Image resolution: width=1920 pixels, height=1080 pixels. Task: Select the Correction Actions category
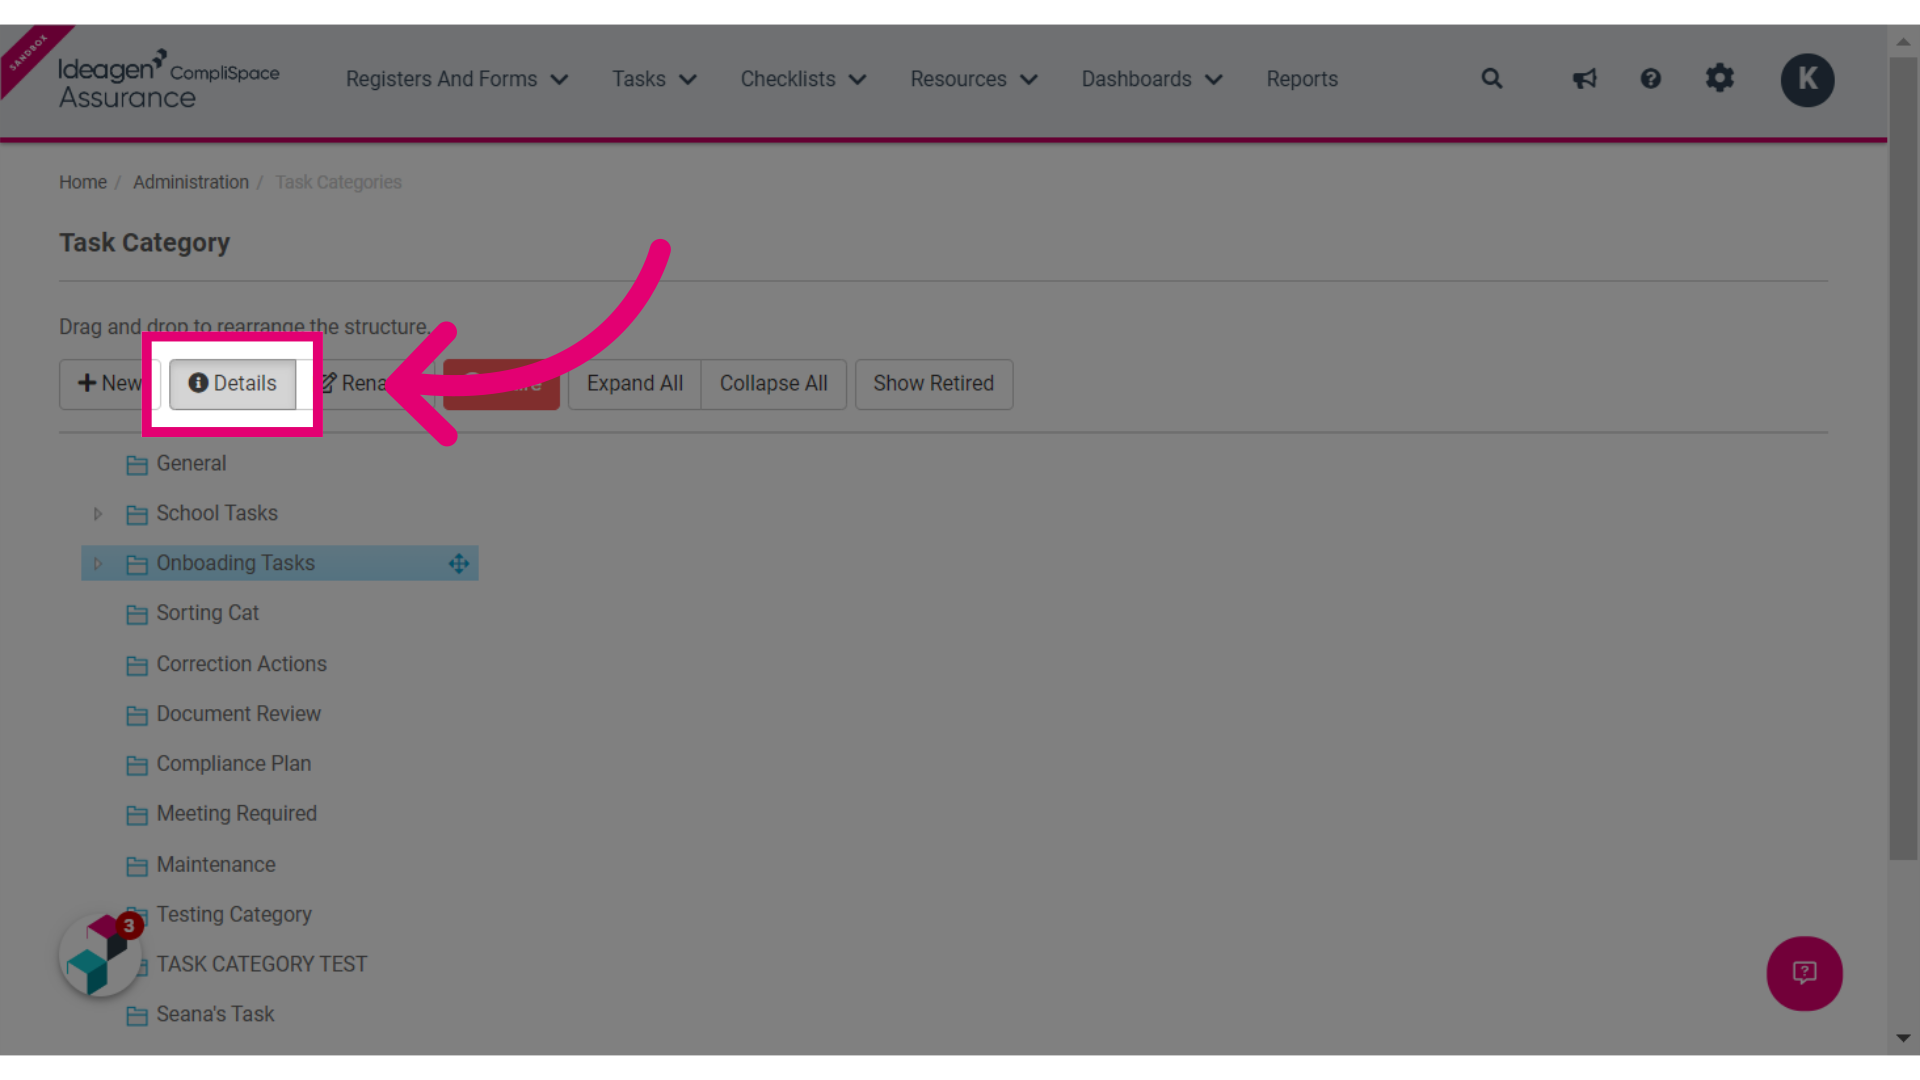(241, 665)
